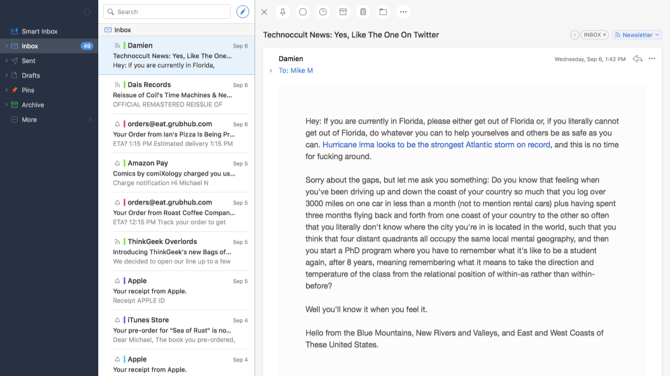Open the Apple receipt email dated Sep 5
This screenshot has height=376, width=670.
pyautogui.click(x=176, y=291)
